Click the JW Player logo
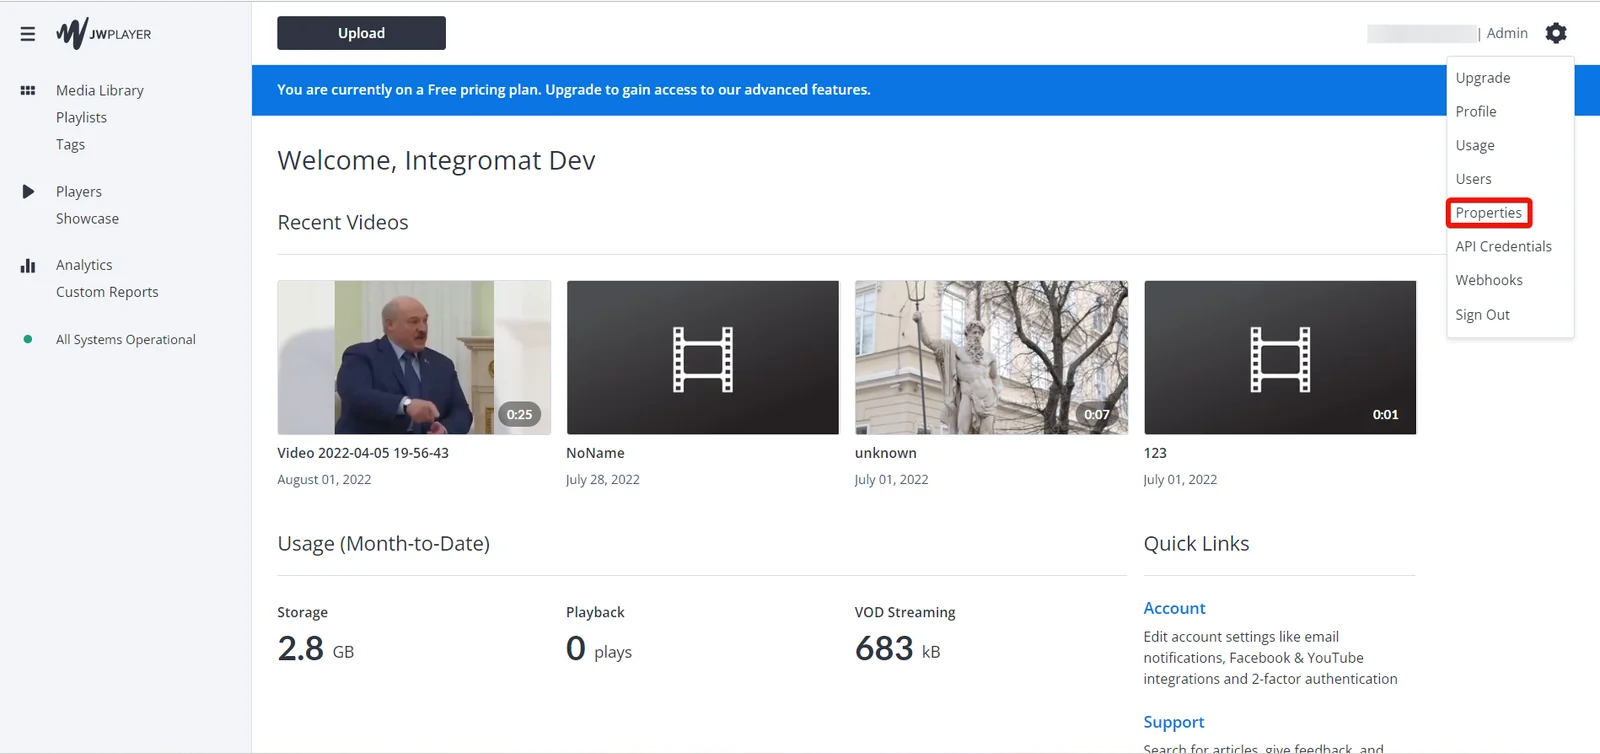Screen dimensions: 1600x754 pyautogui.click(x=104, y=34)
